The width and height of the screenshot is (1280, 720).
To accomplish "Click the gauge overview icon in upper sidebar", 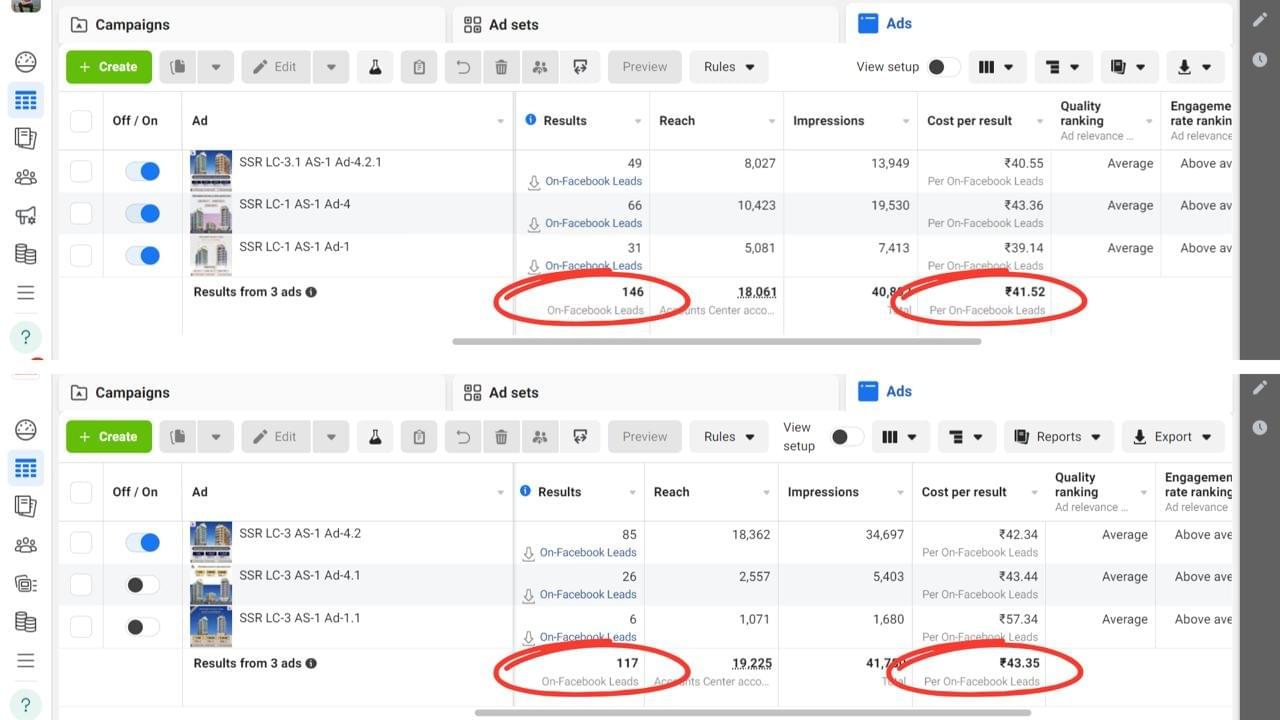I will click(26, 62).
